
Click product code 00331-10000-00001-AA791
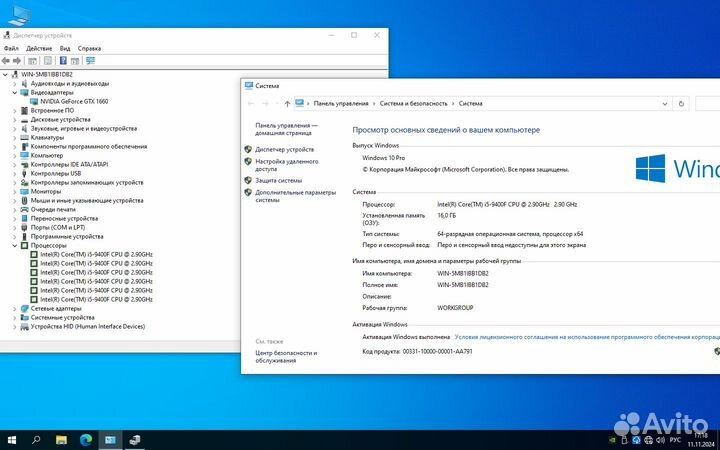[x=437, y=351]
